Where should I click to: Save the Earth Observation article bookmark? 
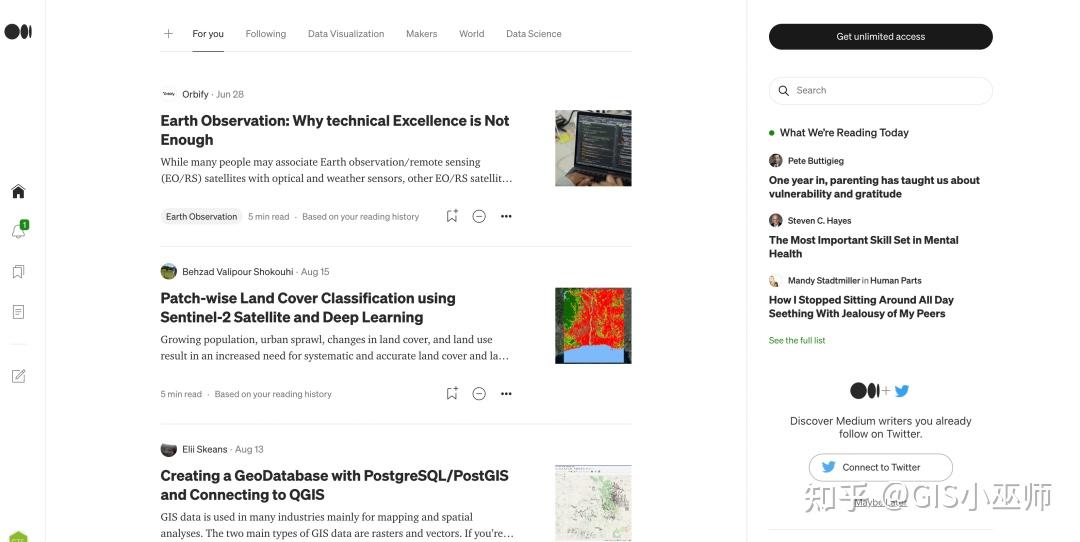click(452, 216)
